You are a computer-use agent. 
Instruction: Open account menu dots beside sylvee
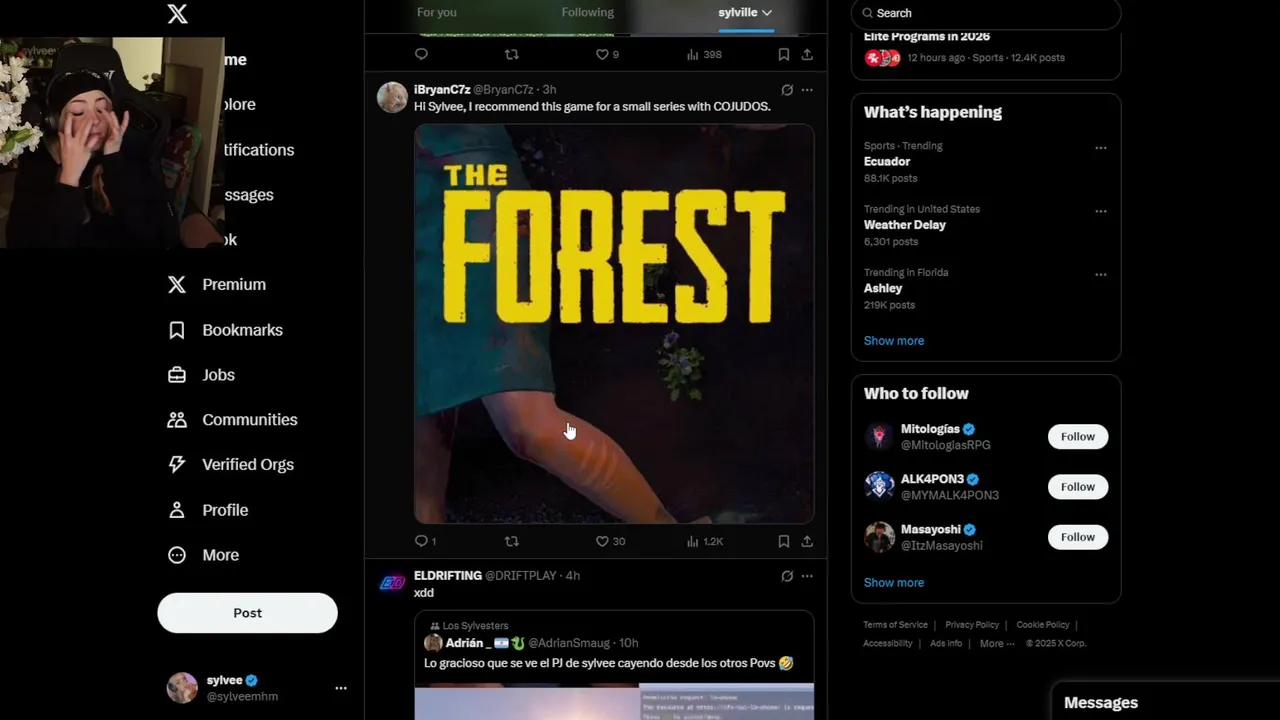coord(341,688)
